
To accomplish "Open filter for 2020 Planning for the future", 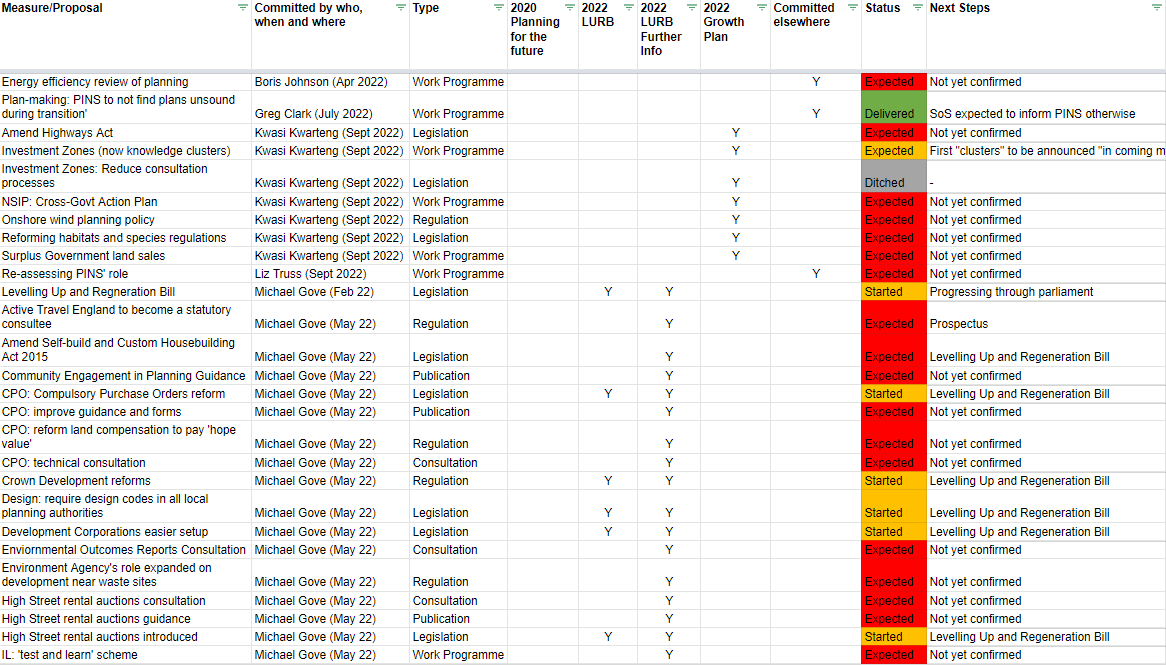I will click(570, 7).
